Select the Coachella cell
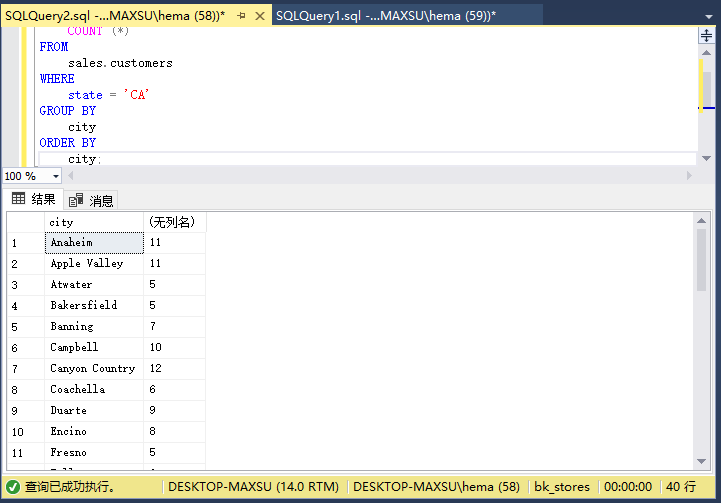721x503 pixels. (94, 389)
